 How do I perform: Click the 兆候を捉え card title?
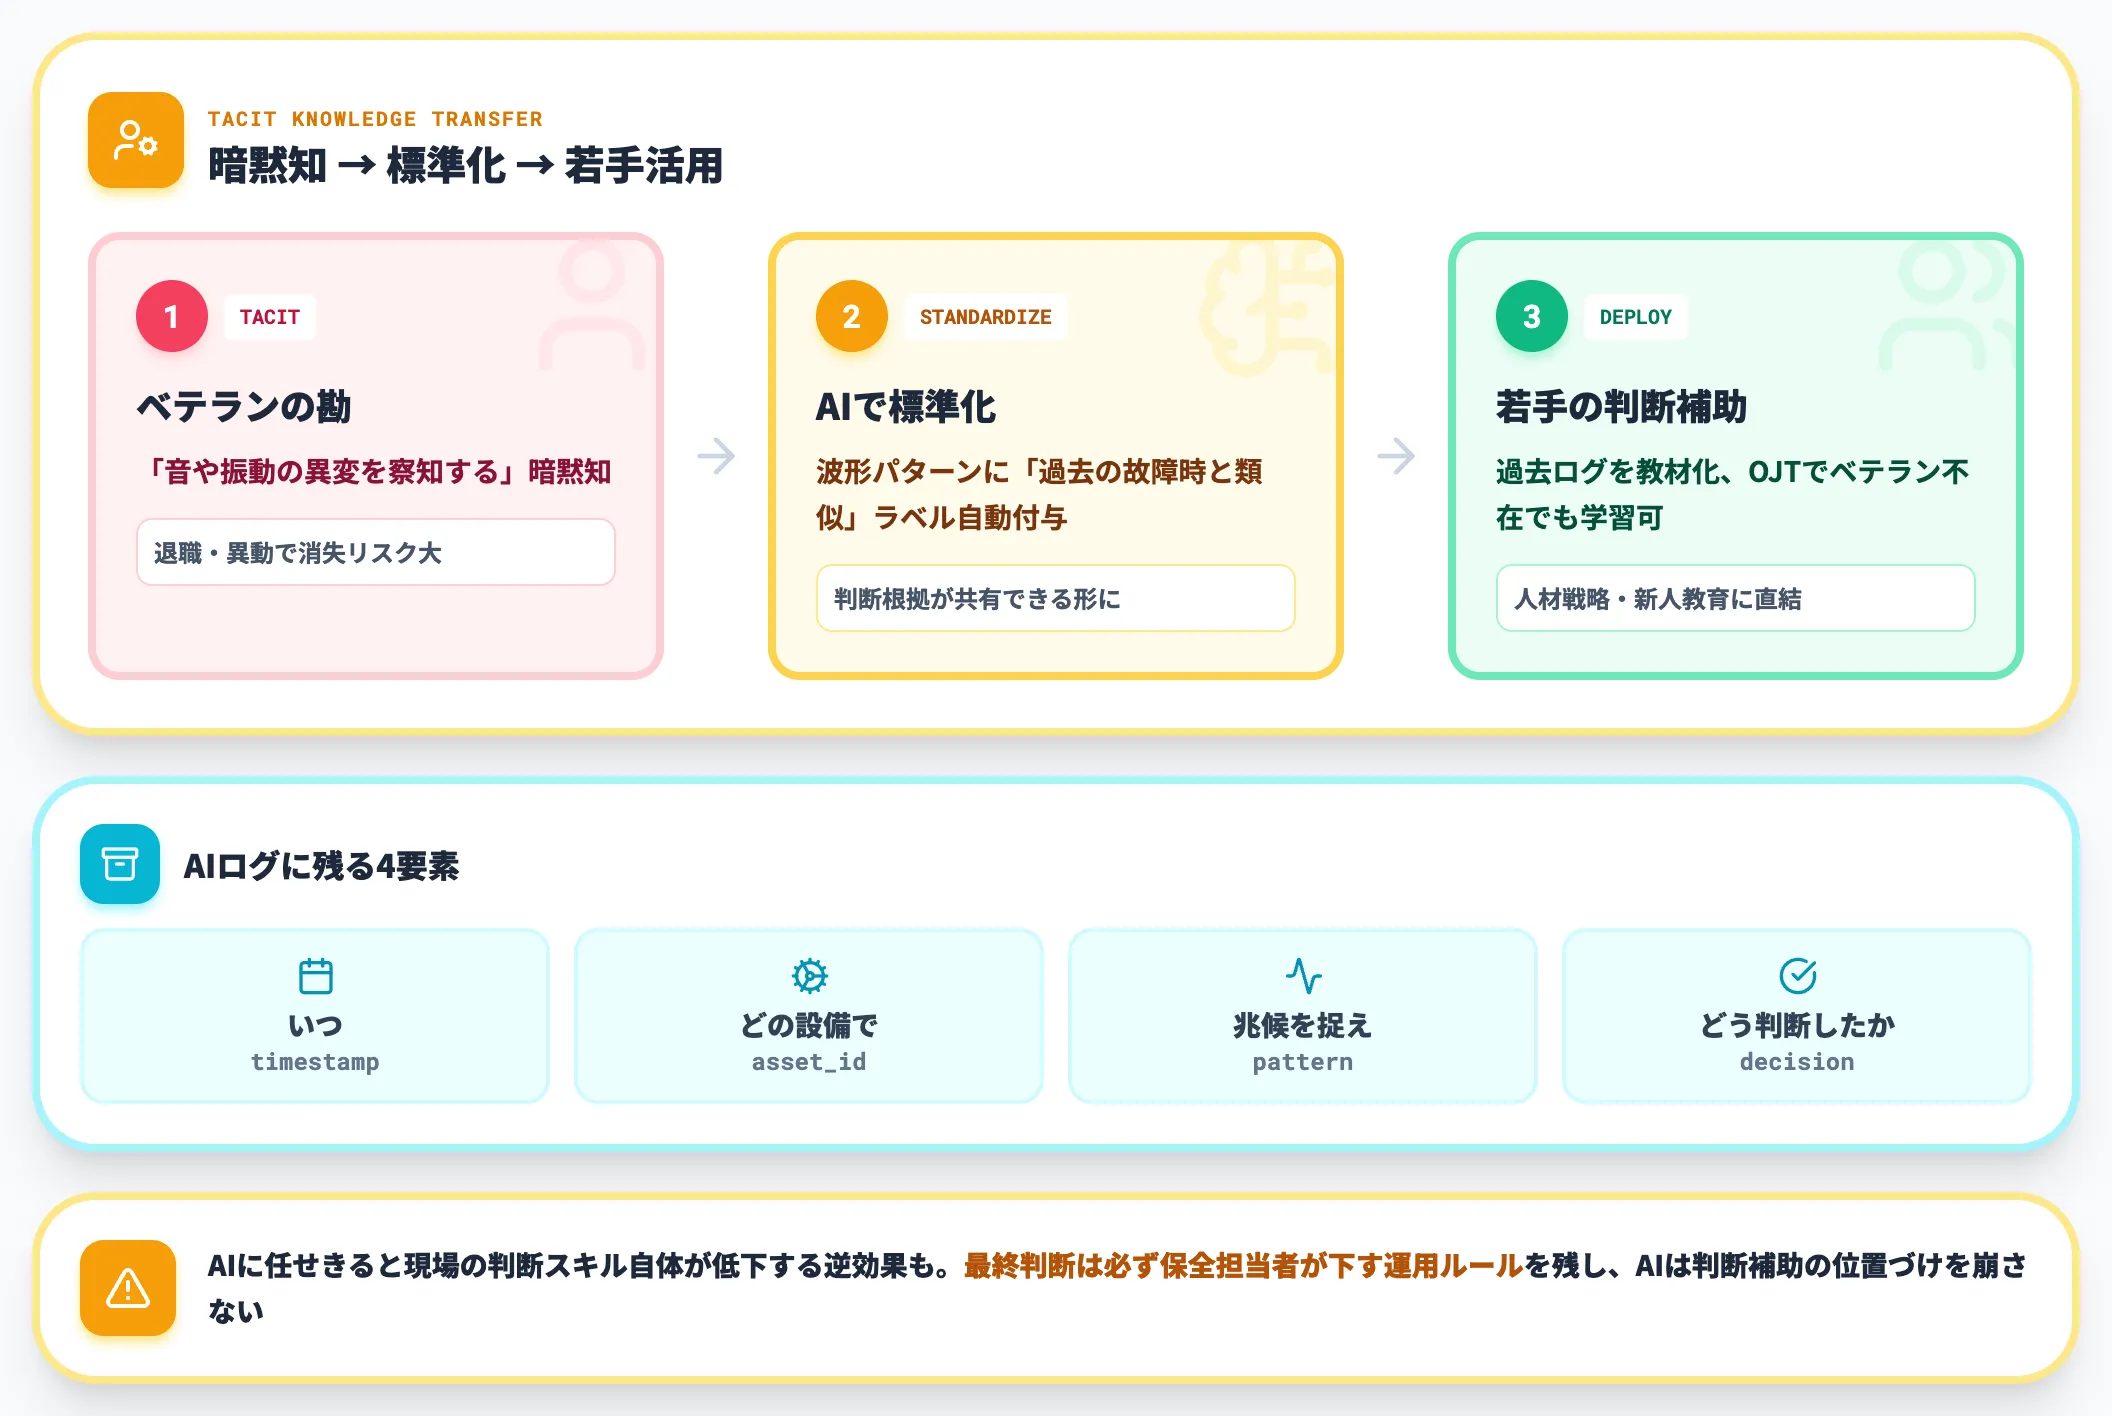(x=1303, y=1025)
